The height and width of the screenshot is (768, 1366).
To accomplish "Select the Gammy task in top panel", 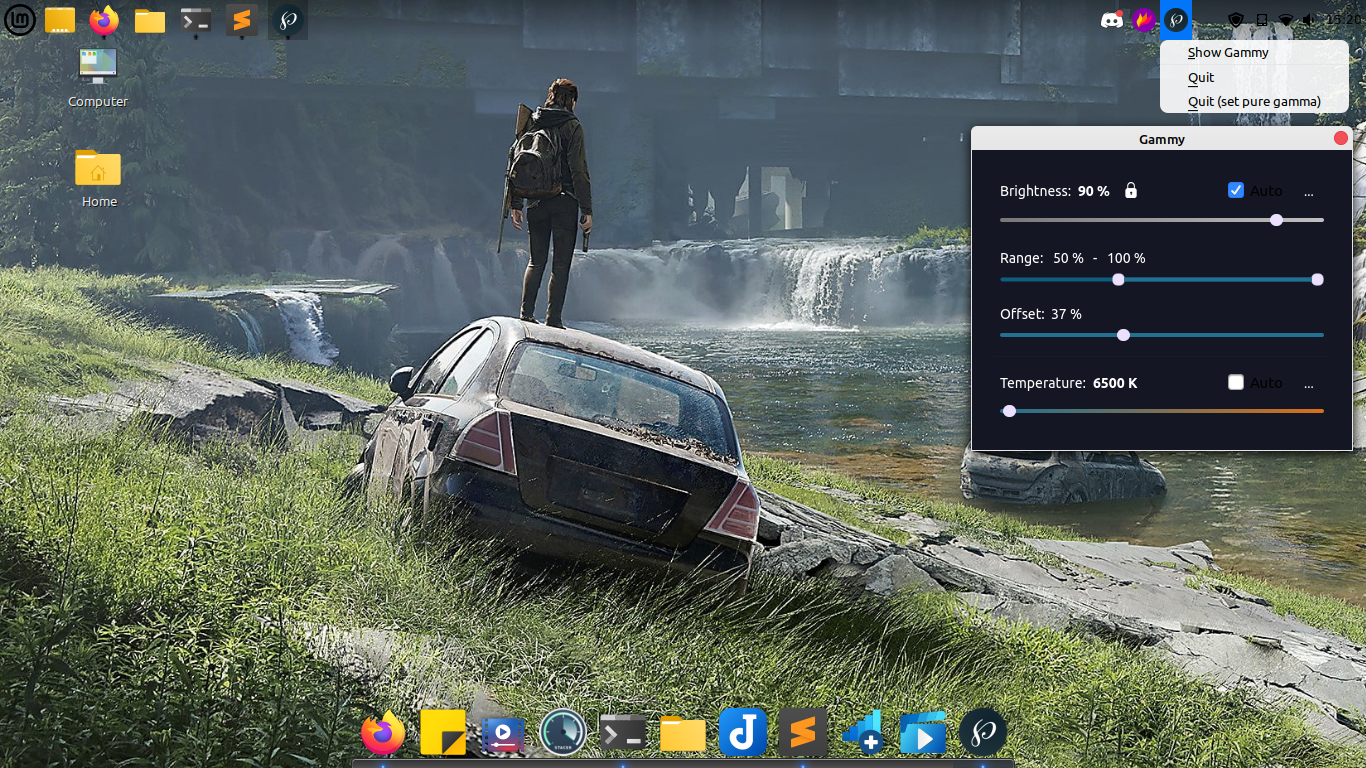I will pos(288,19).
